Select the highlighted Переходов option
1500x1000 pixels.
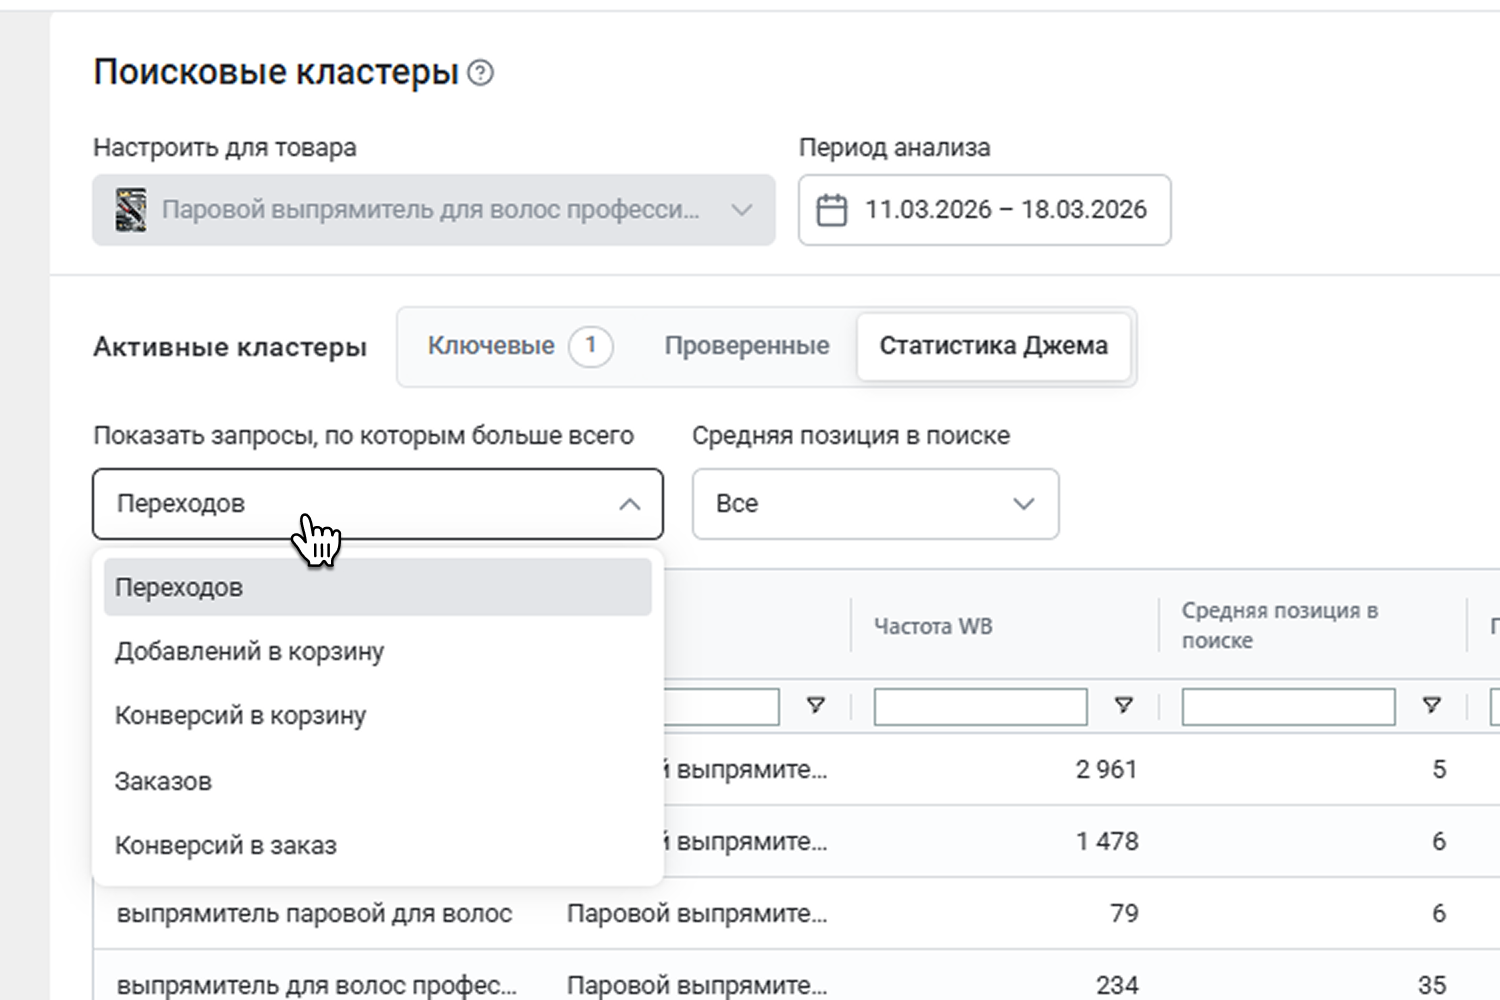[179, 587]
